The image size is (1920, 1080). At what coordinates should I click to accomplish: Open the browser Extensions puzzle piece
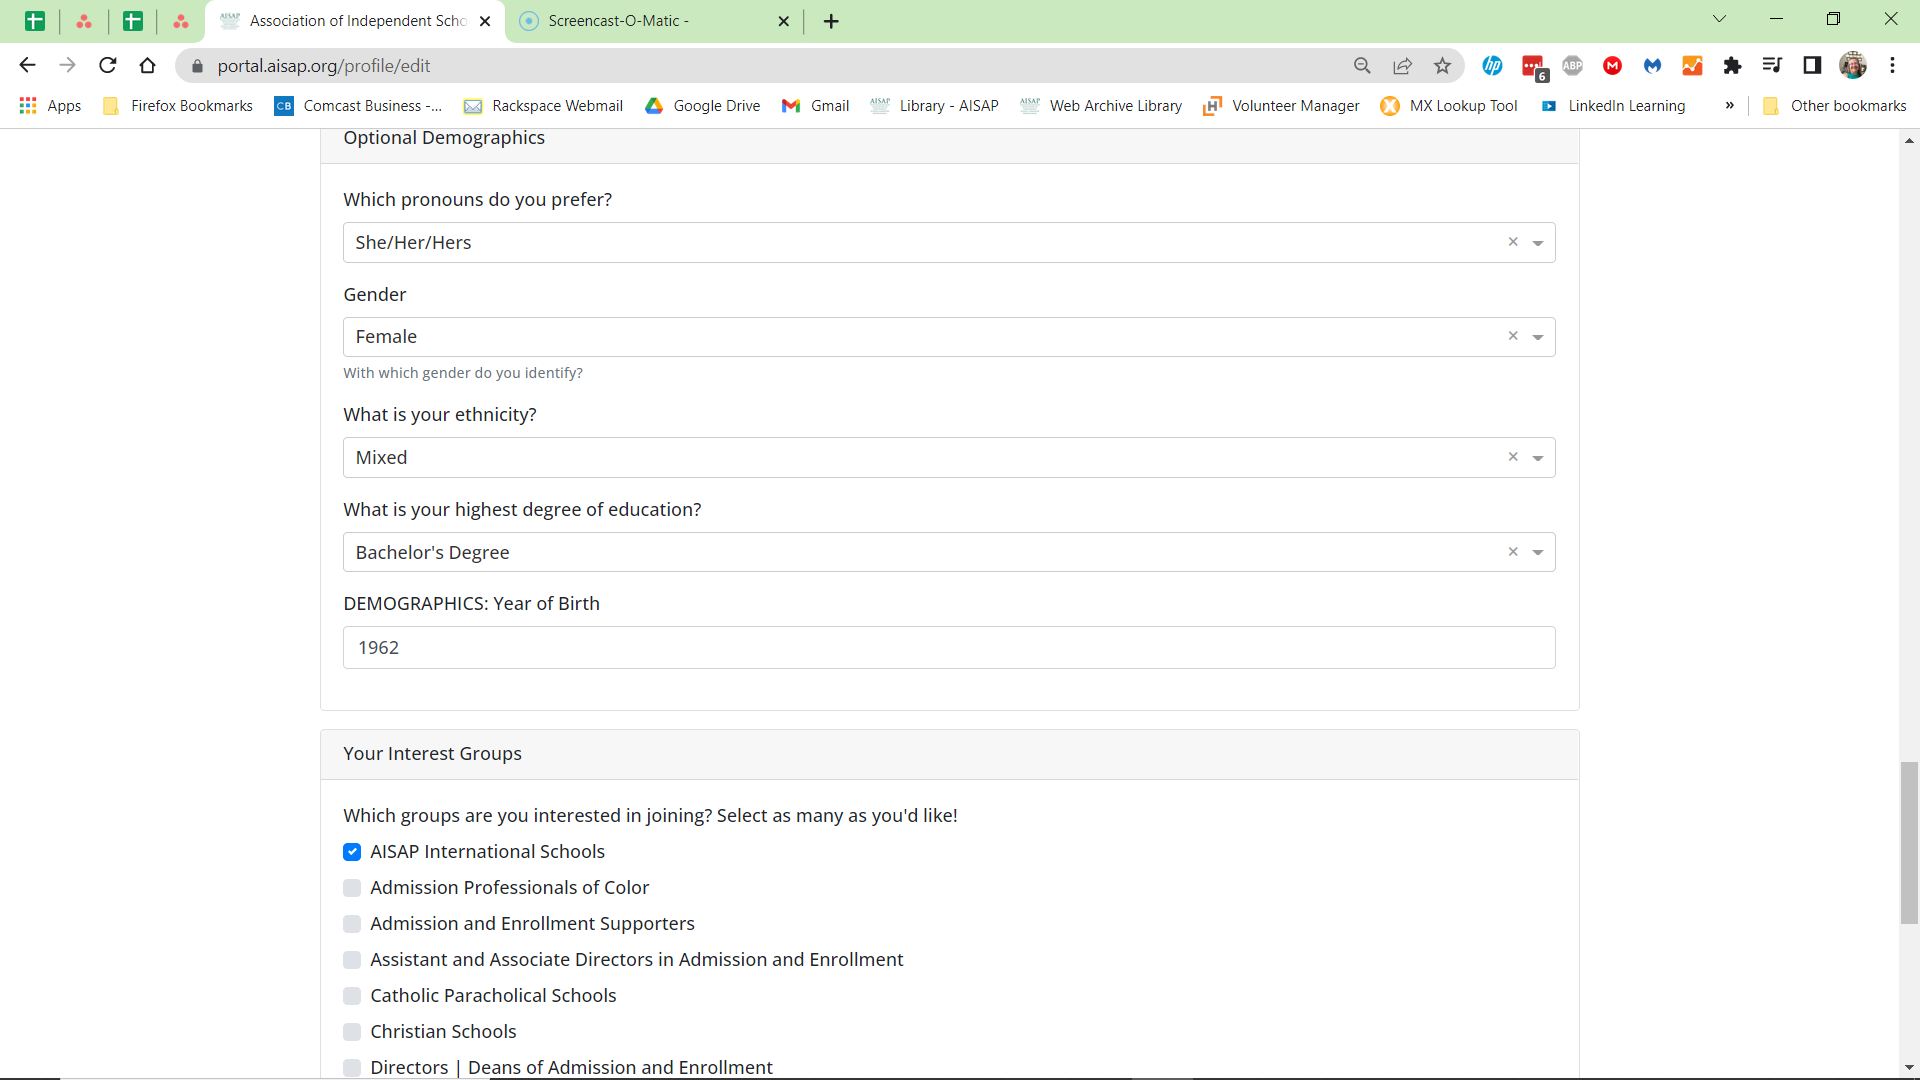click(x=1732, y=65)
